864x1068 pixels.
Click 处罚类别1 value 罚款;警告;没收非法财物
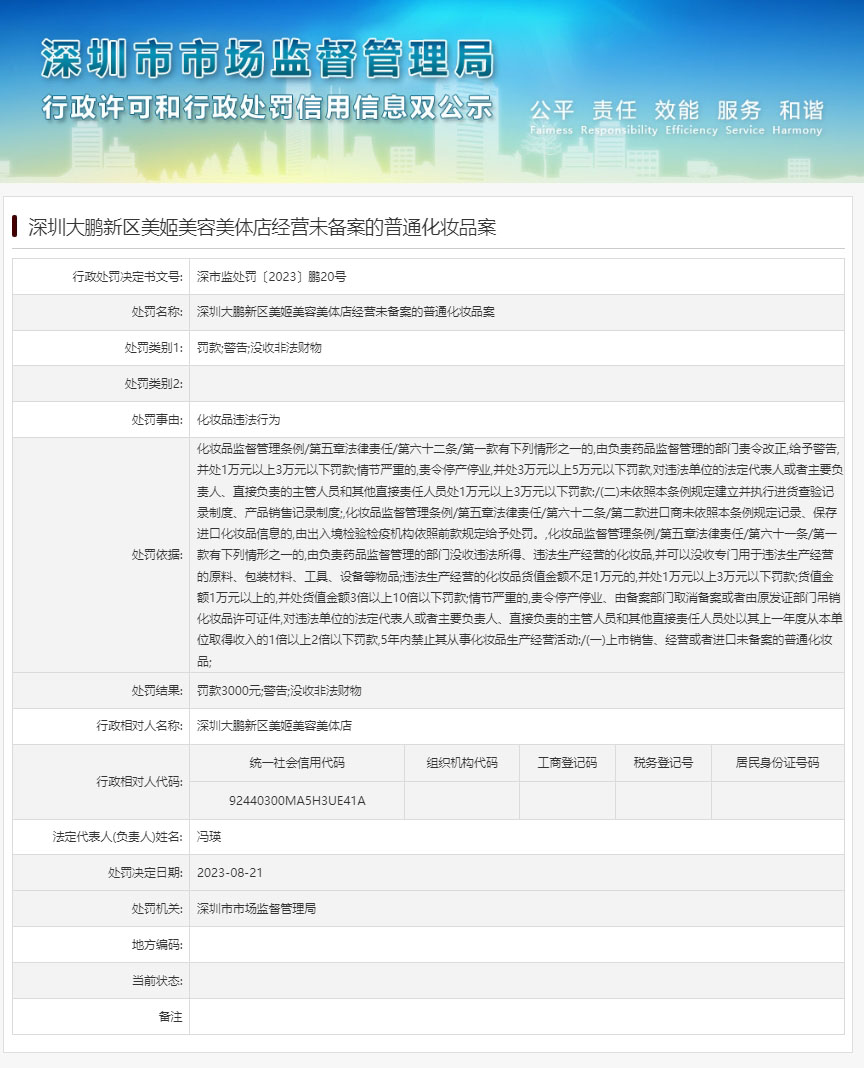[259, 348]
